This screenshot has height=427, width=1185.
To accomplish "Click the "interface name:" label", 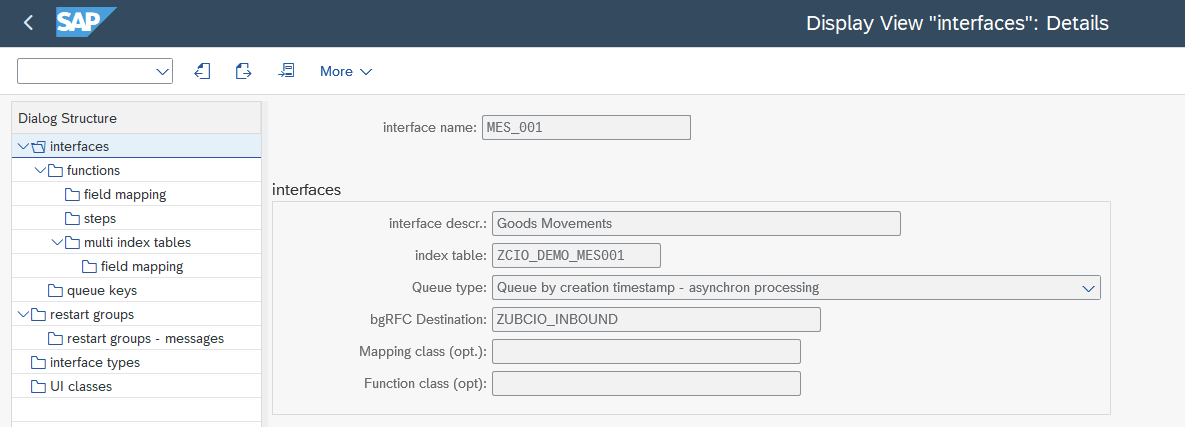I will (x=430, y=128).
